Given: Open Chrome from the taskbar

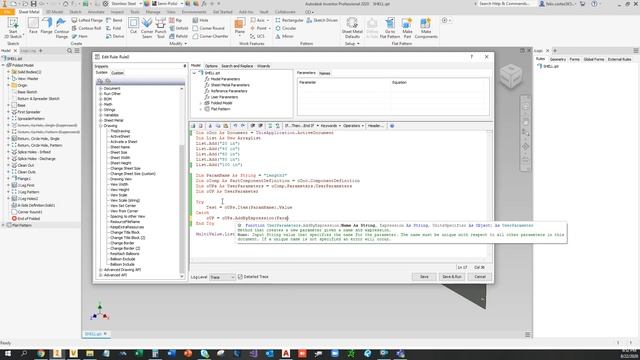Looking at the screenshot, I should 41,353.
